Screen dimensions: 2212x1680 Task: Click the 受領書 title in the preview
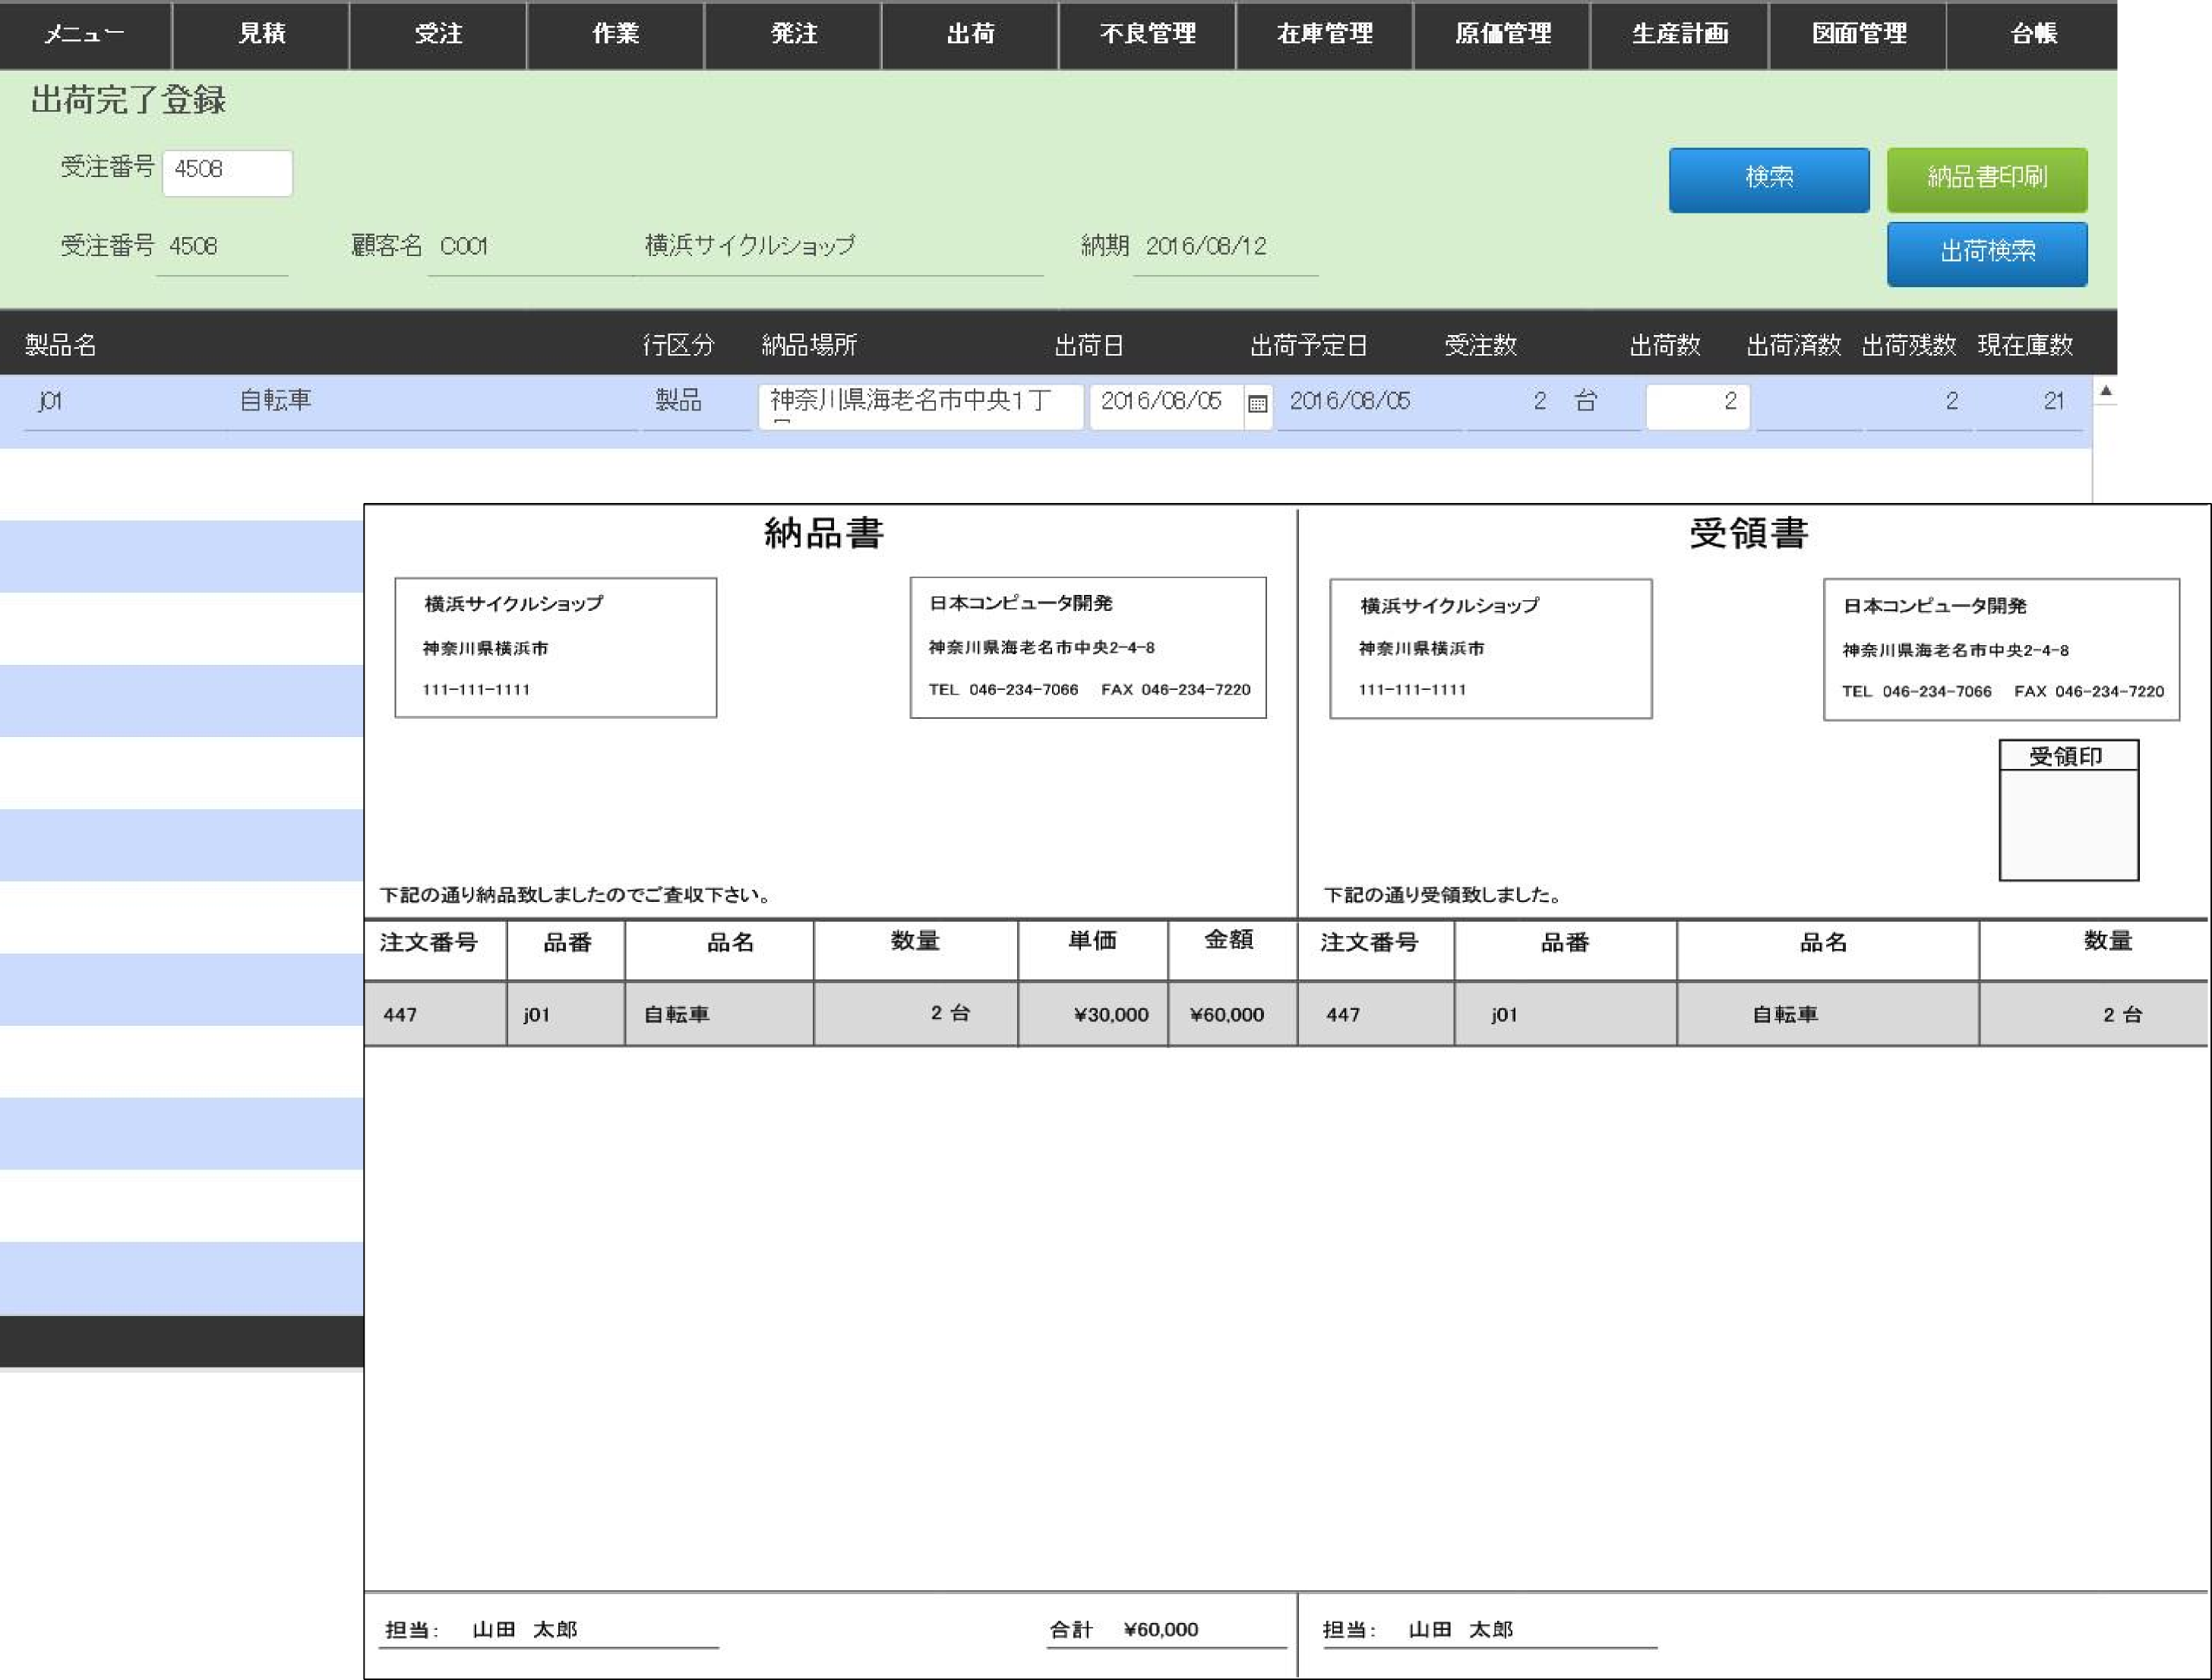(1749, 534)
